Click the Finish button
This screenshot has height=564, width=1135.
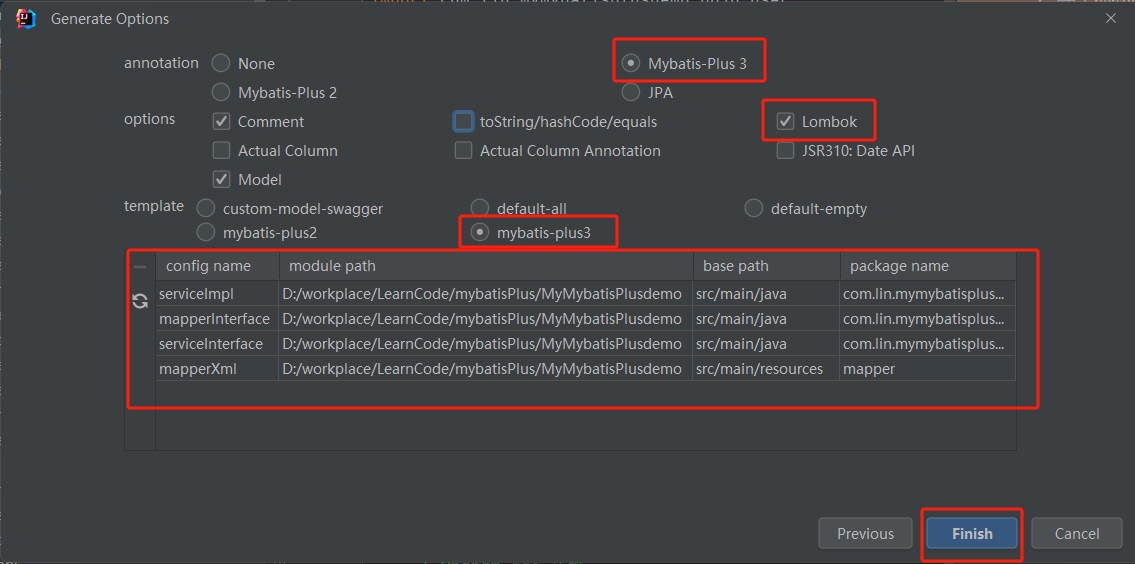(971, 534)
